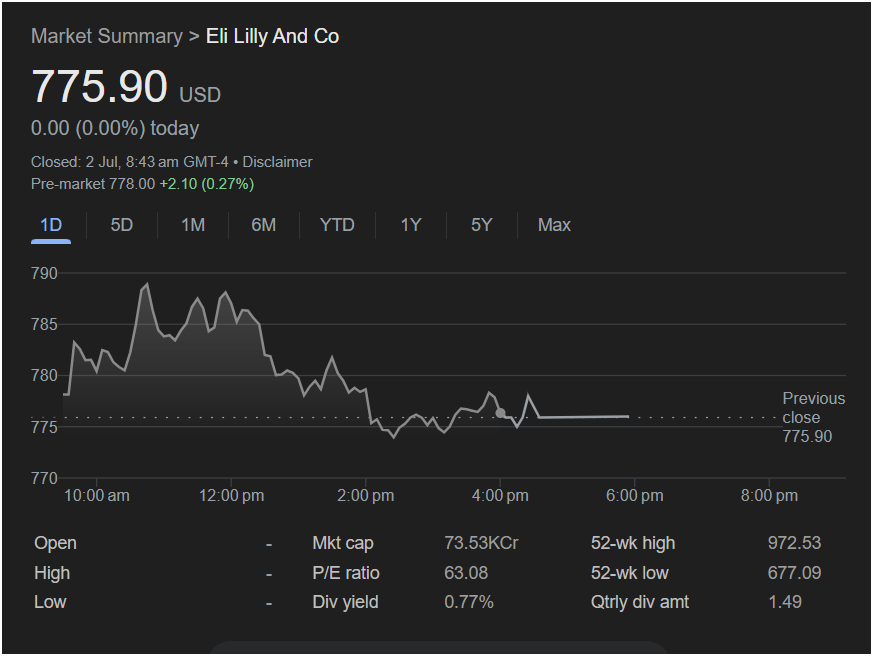Click the Disclaimer link
Viewport: 873px width, 656px height.
277,162
